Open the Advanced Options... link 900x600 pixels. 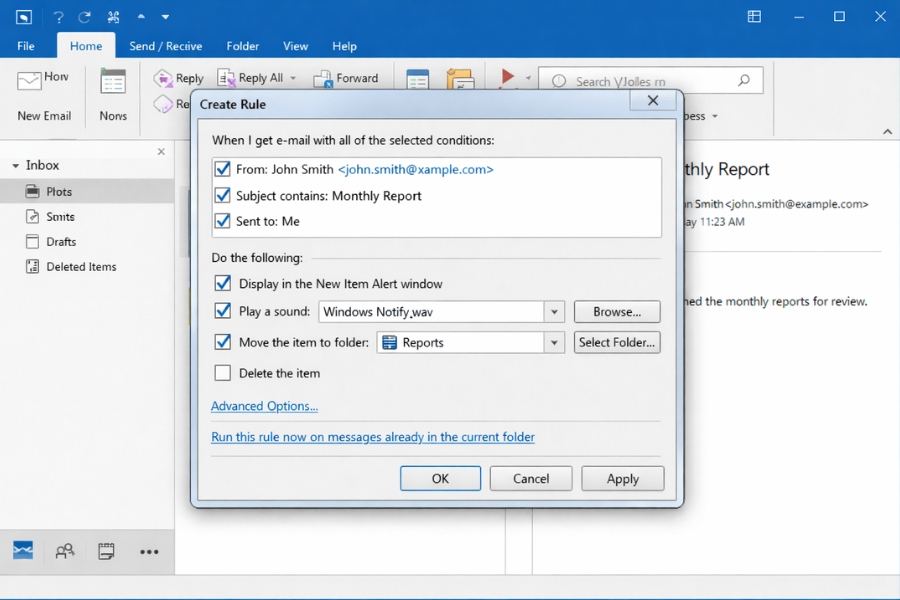264,406
